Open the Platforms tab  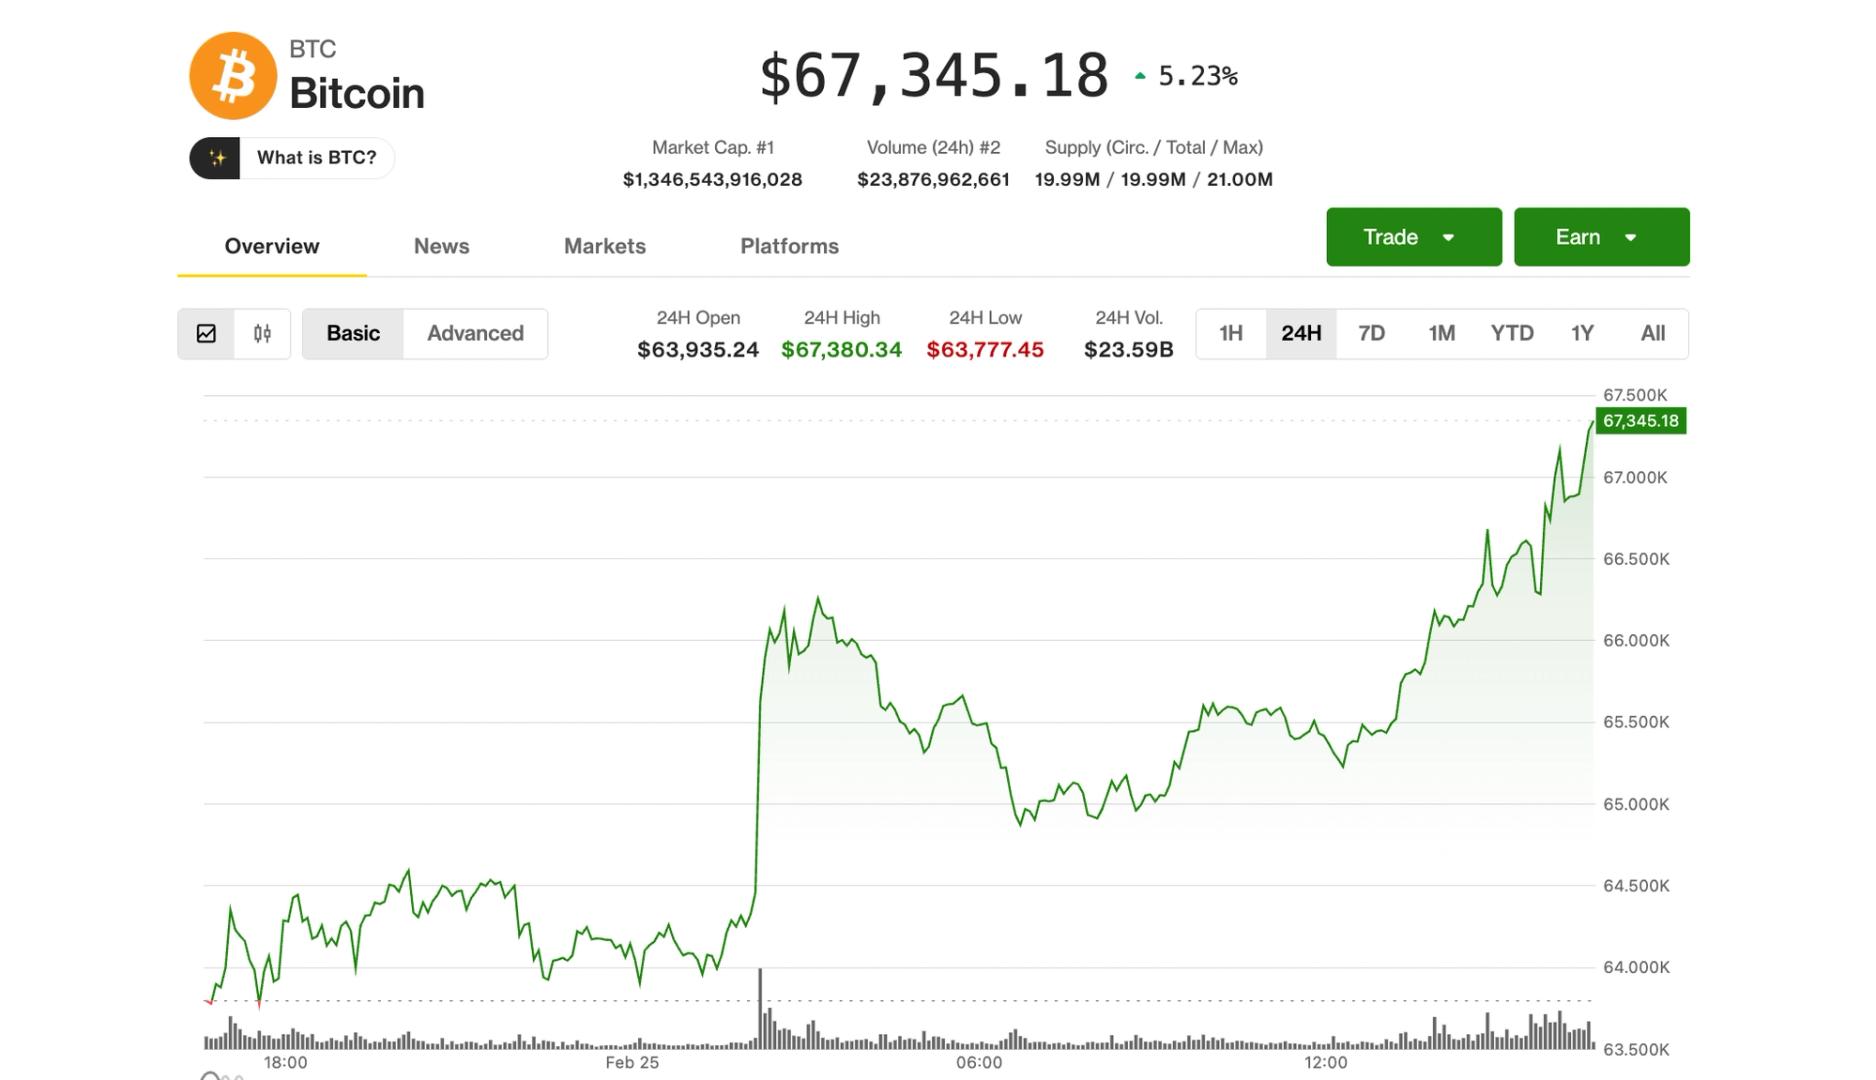[x=789, y=246]
